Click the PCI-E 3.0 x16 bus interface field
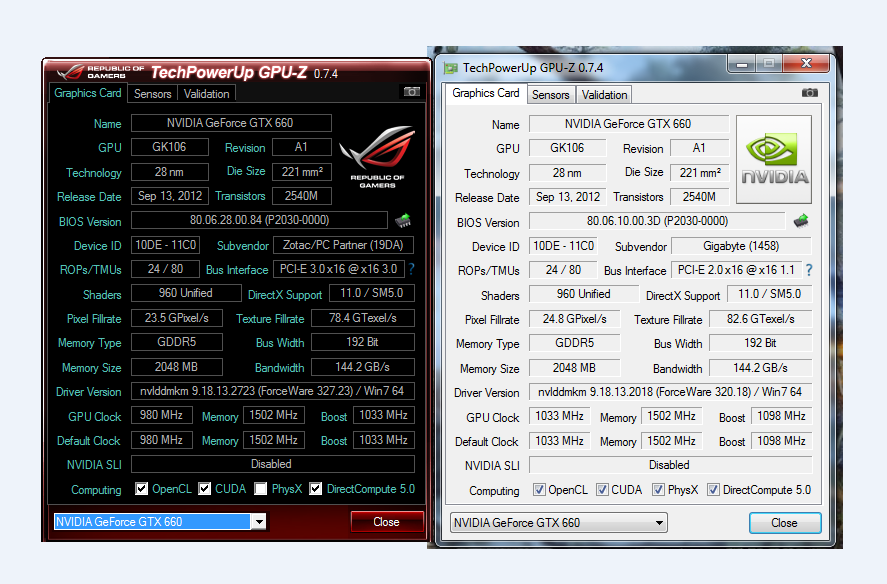887x584 pixels. click(338, 269)
